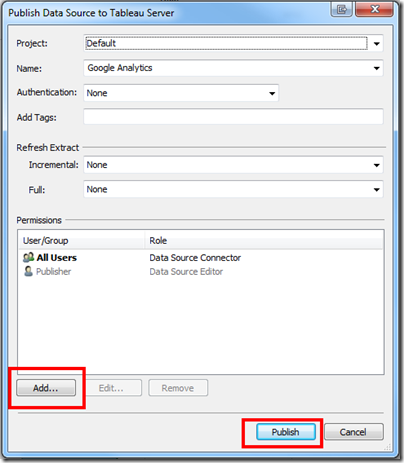Close the dialog with X button

click(x=374, y=9)
